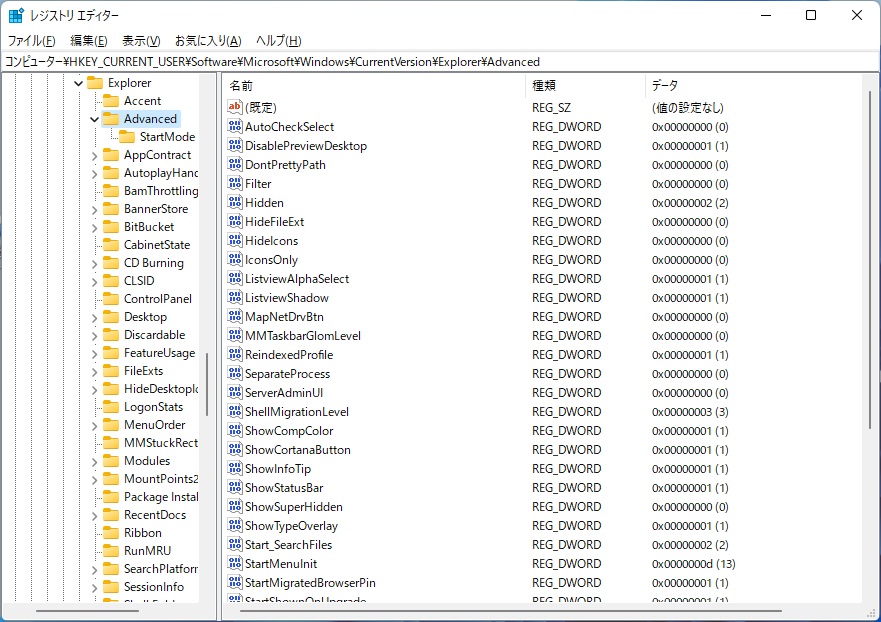Click the MMTaskbarGlomLevel value icon
The height and width of the screenshot is (622, 881).
point(235,335)
